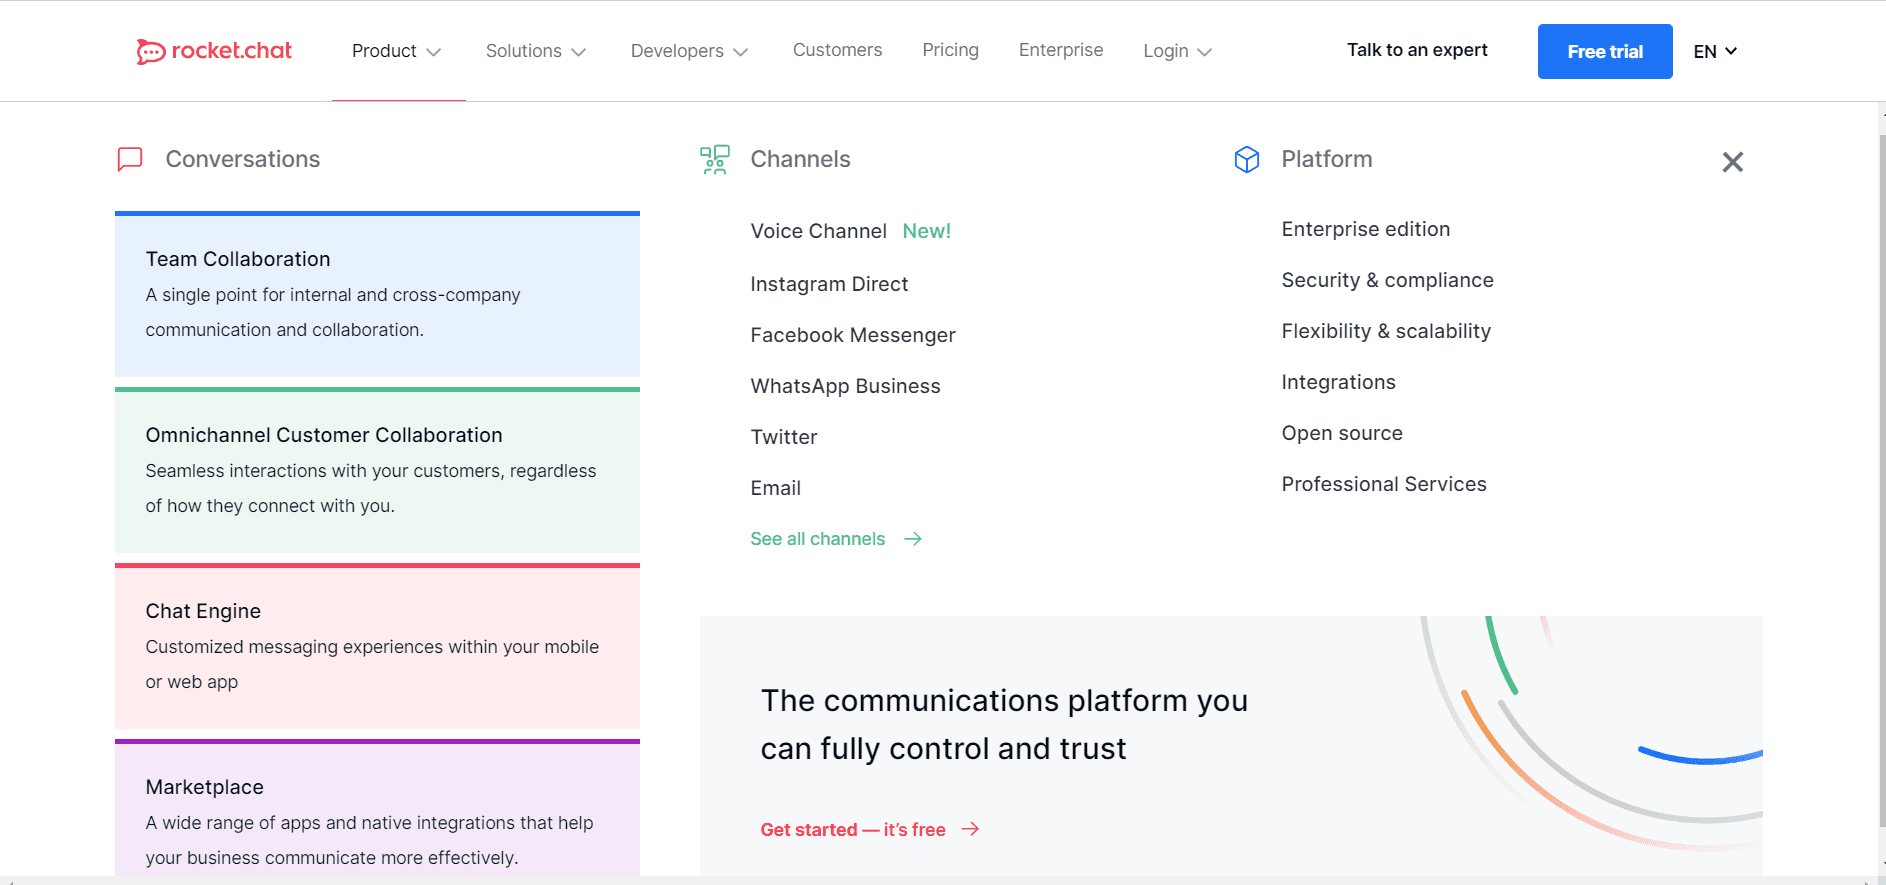
Task: Expand the Login dropdown chevron
Action: 1204,52
